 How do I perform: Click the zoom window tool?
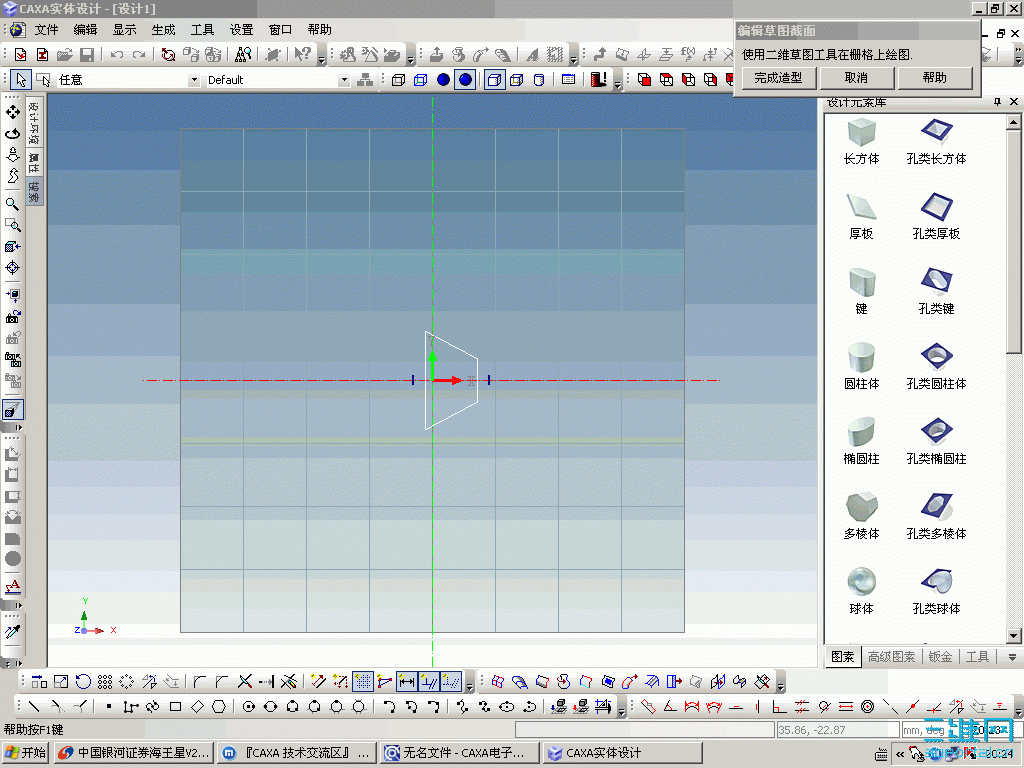[x=12, y=225]
